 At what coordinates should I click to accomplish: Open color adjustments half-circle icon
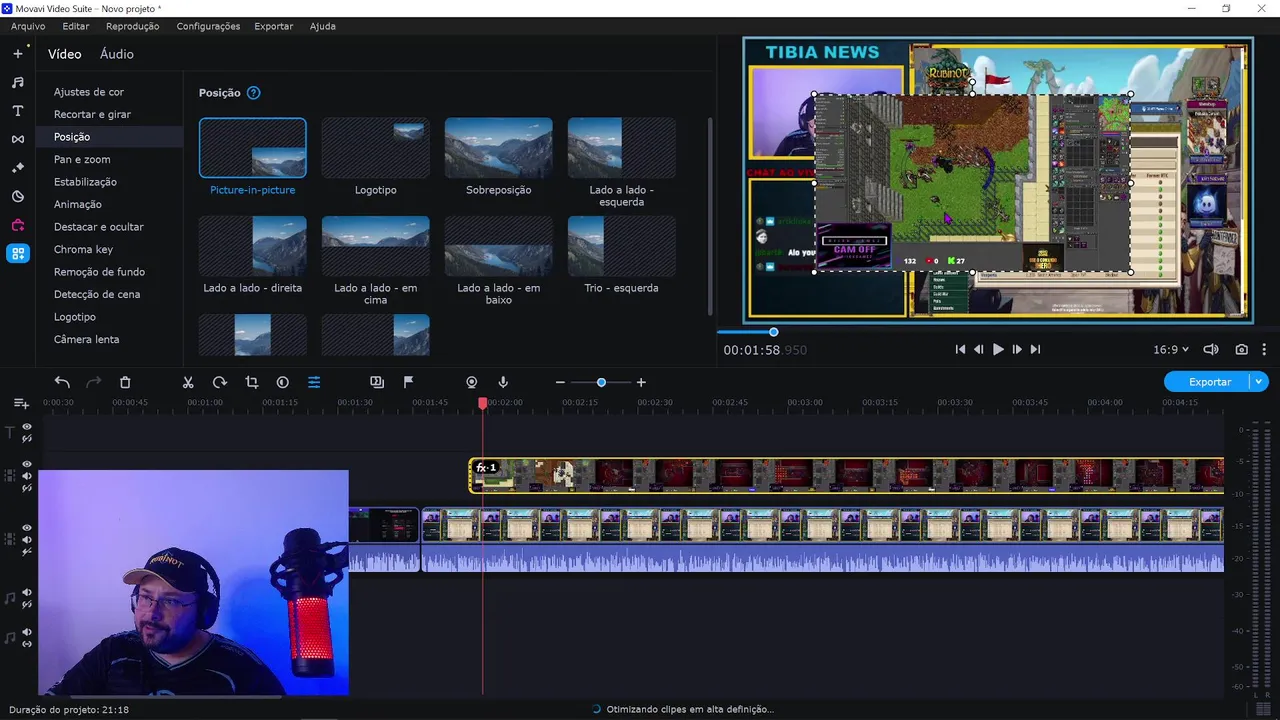pyautogui.click(x=283, y=382)
